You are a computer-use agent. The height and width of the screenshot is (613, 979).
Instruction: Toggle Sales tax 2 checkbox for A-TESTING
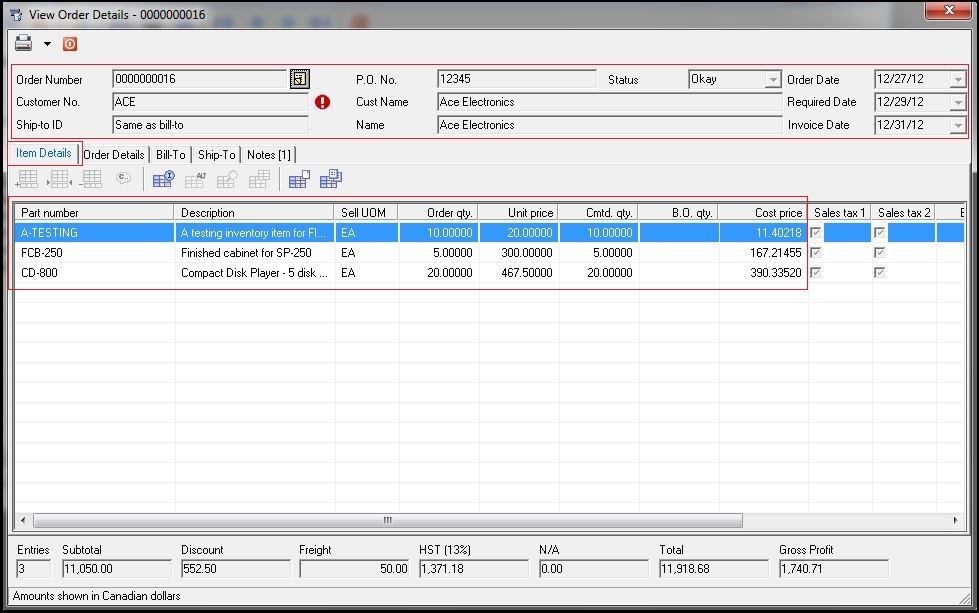coord(879,233)
